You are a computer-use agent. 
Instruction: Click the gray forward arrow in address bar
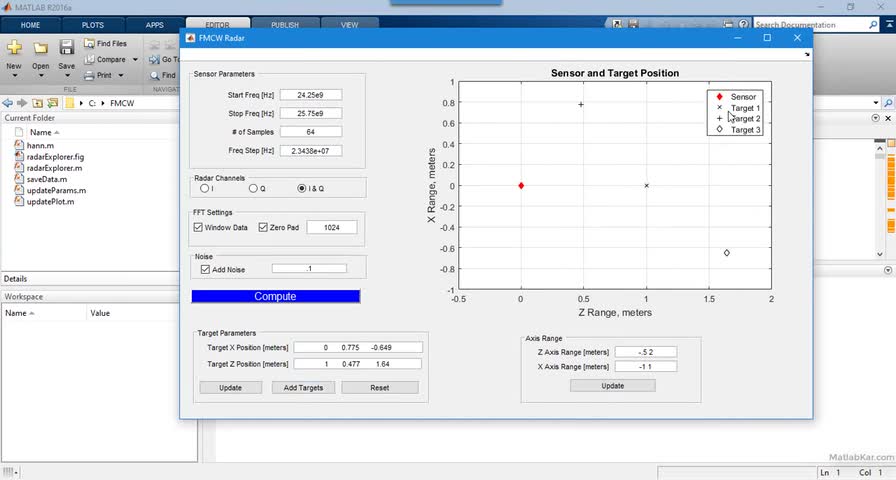coord(22,103)
